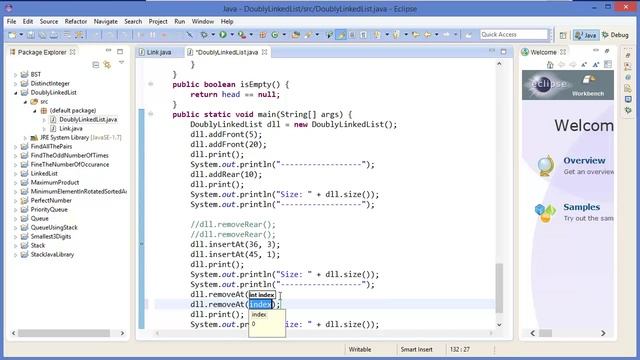This screenshot has width=640, height=360.
Task: Open the Refactor menu
Action: click(x=76, y=21)
